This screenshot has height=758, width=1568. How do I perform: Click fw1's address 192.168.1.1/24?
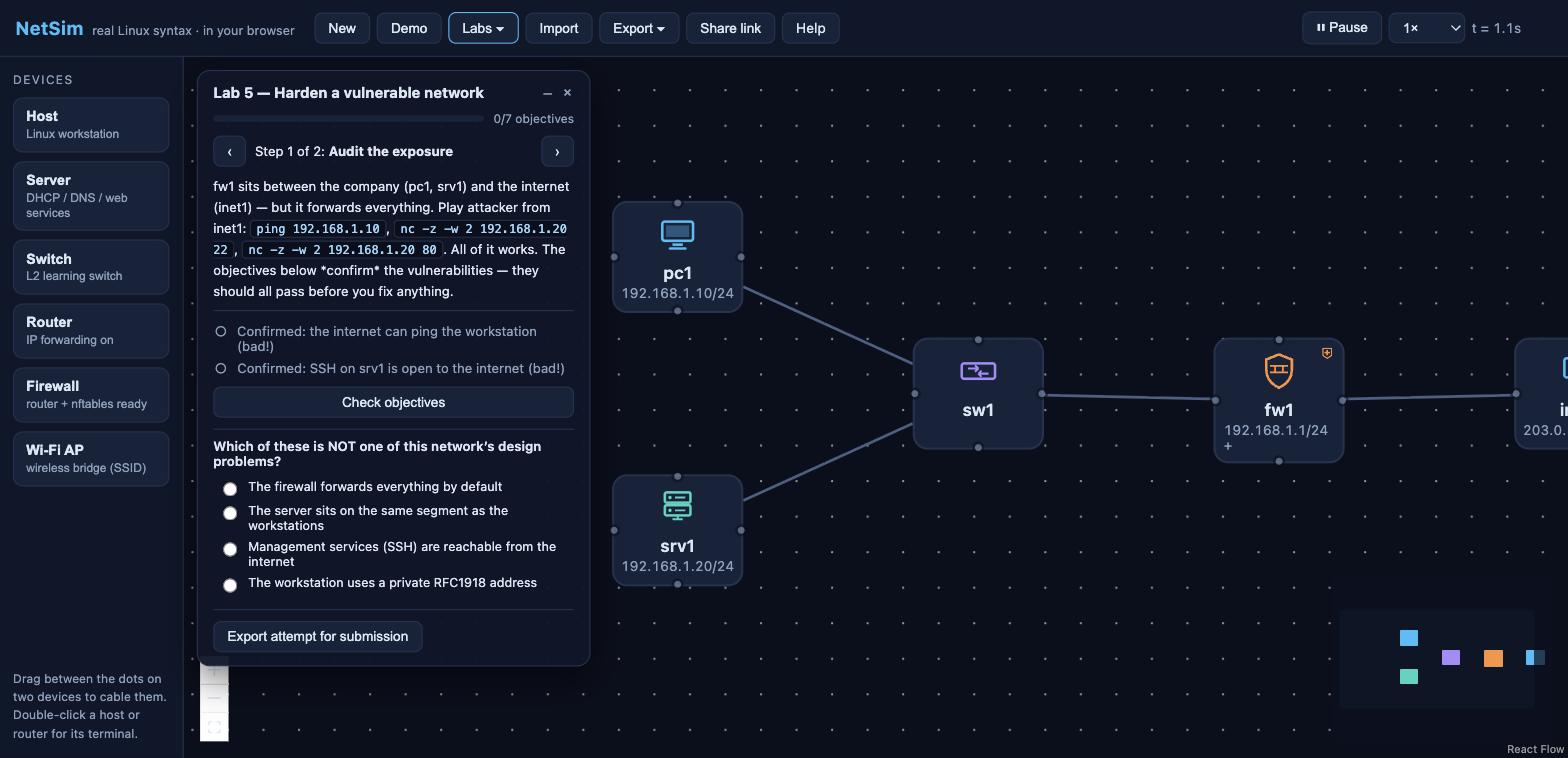(1276, 430)
